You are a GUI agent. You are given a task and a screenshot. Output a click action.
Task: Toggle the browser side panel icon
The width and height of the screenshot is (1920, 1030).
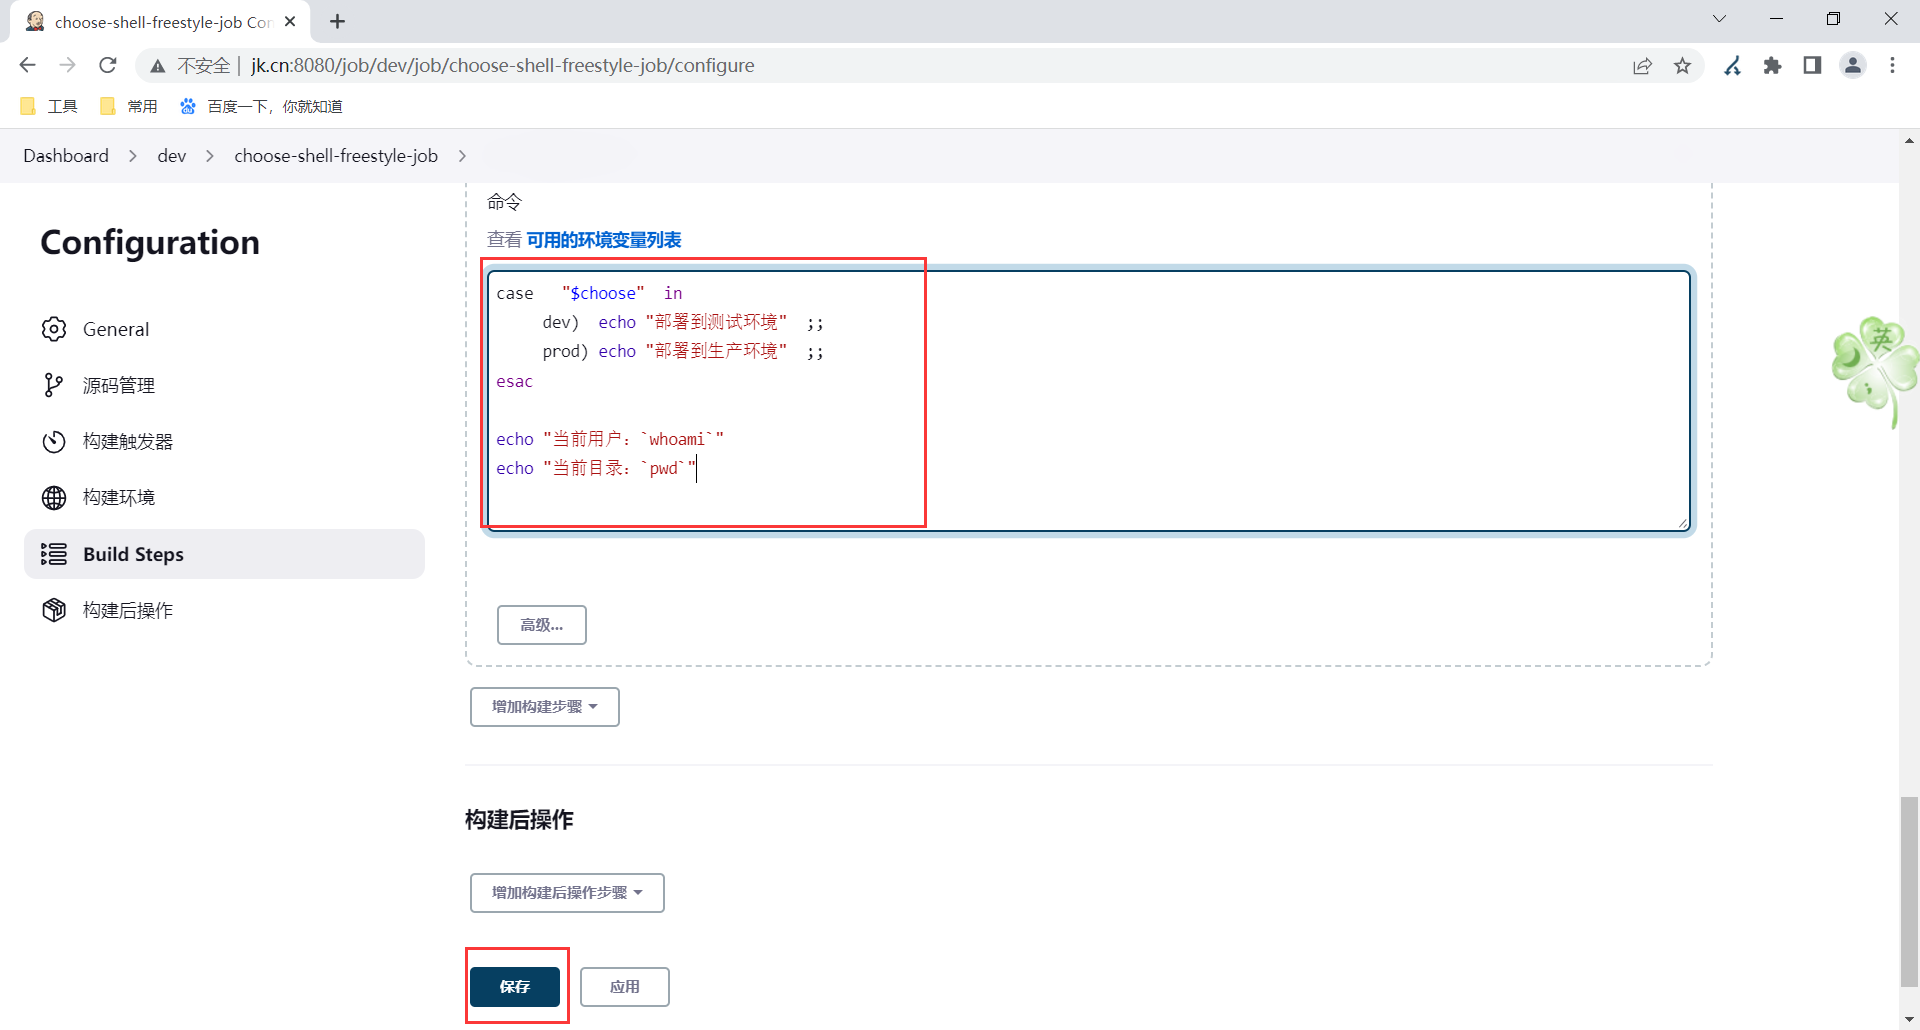tap(1812, 66)
